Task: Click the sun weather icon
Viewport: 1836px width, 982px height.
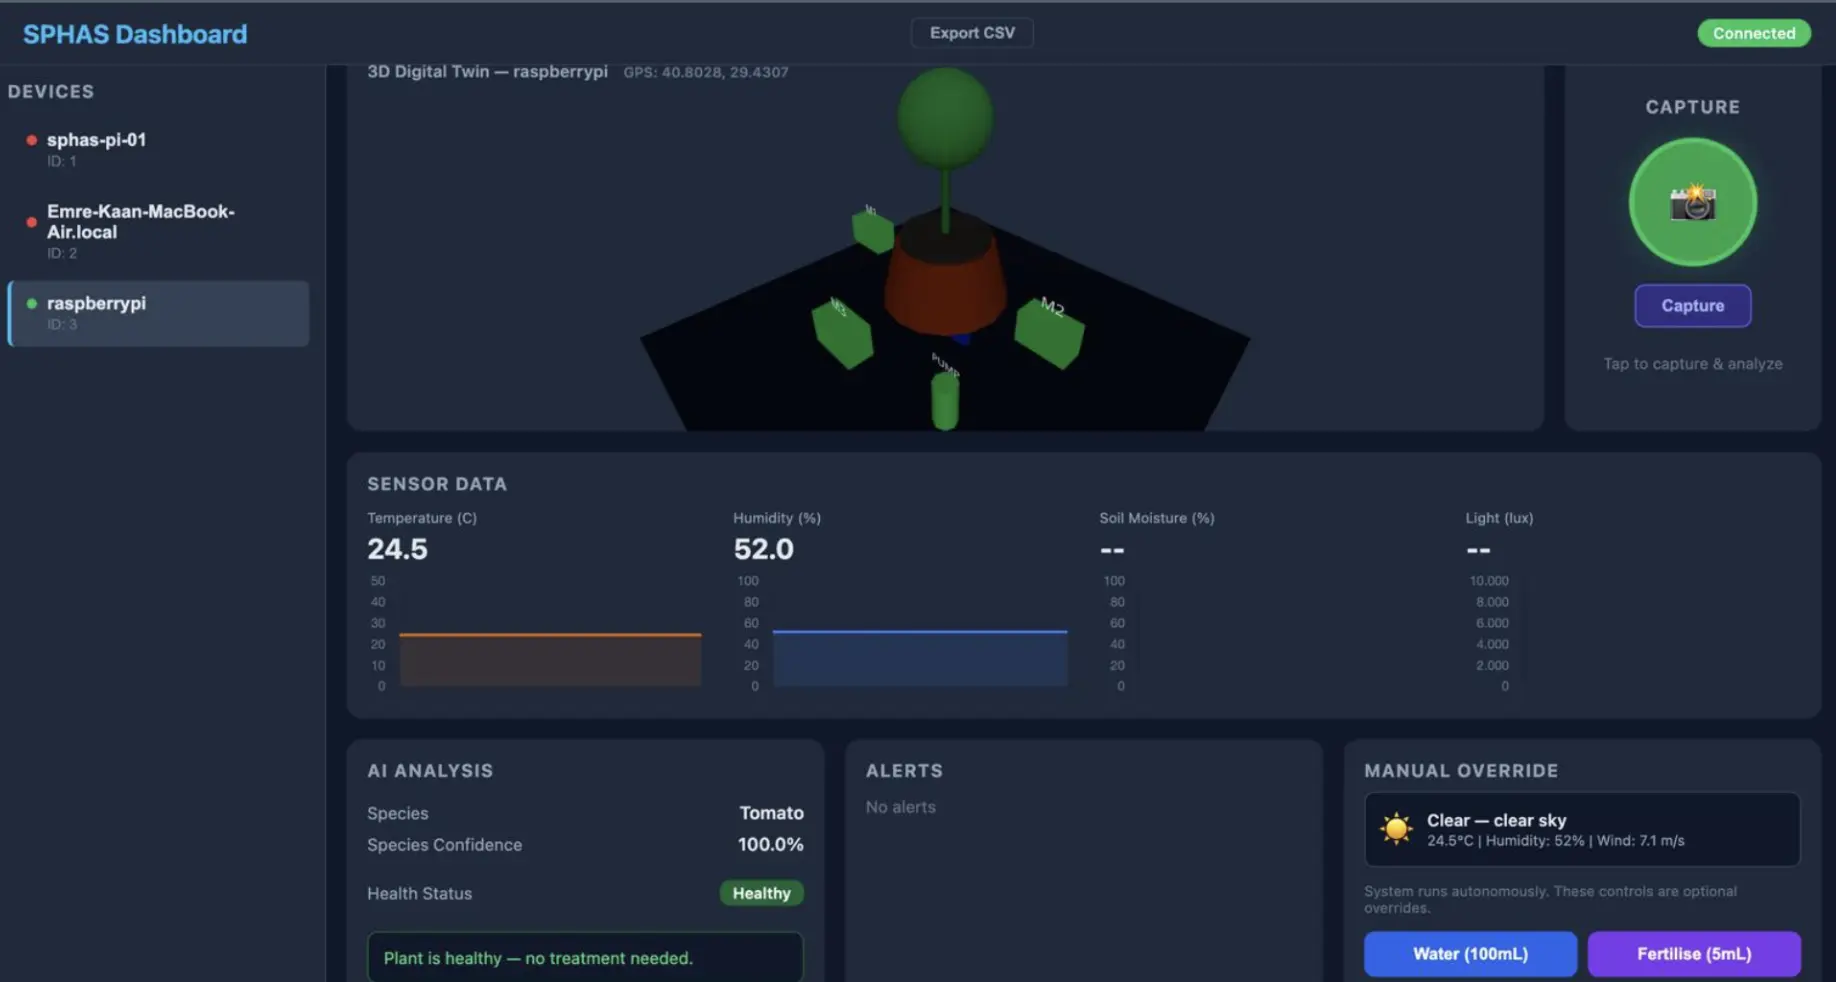Action: pos(1395,829)
